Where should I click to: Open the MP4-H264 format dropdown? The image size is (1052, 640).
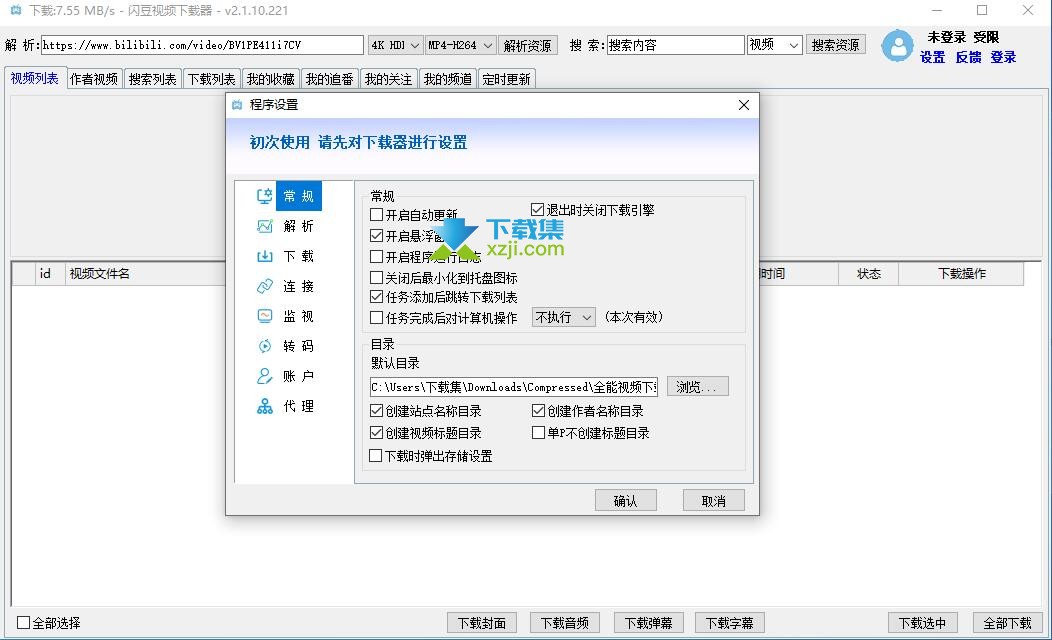pyautogui.click(x=461, y=45)
